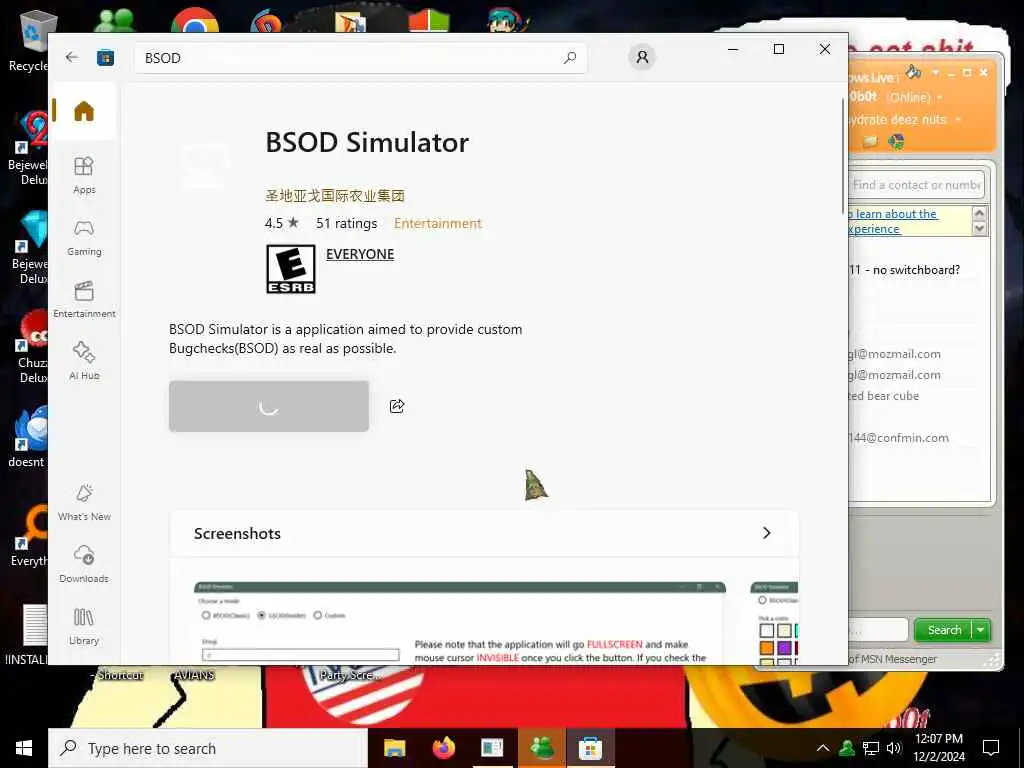Click the volume speaker tray icon

(894, 748)
